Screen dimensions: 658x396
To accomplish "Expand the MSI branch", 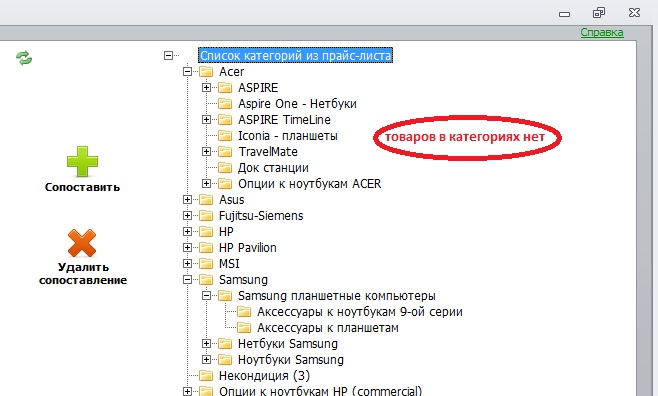I will click(187, 263).
